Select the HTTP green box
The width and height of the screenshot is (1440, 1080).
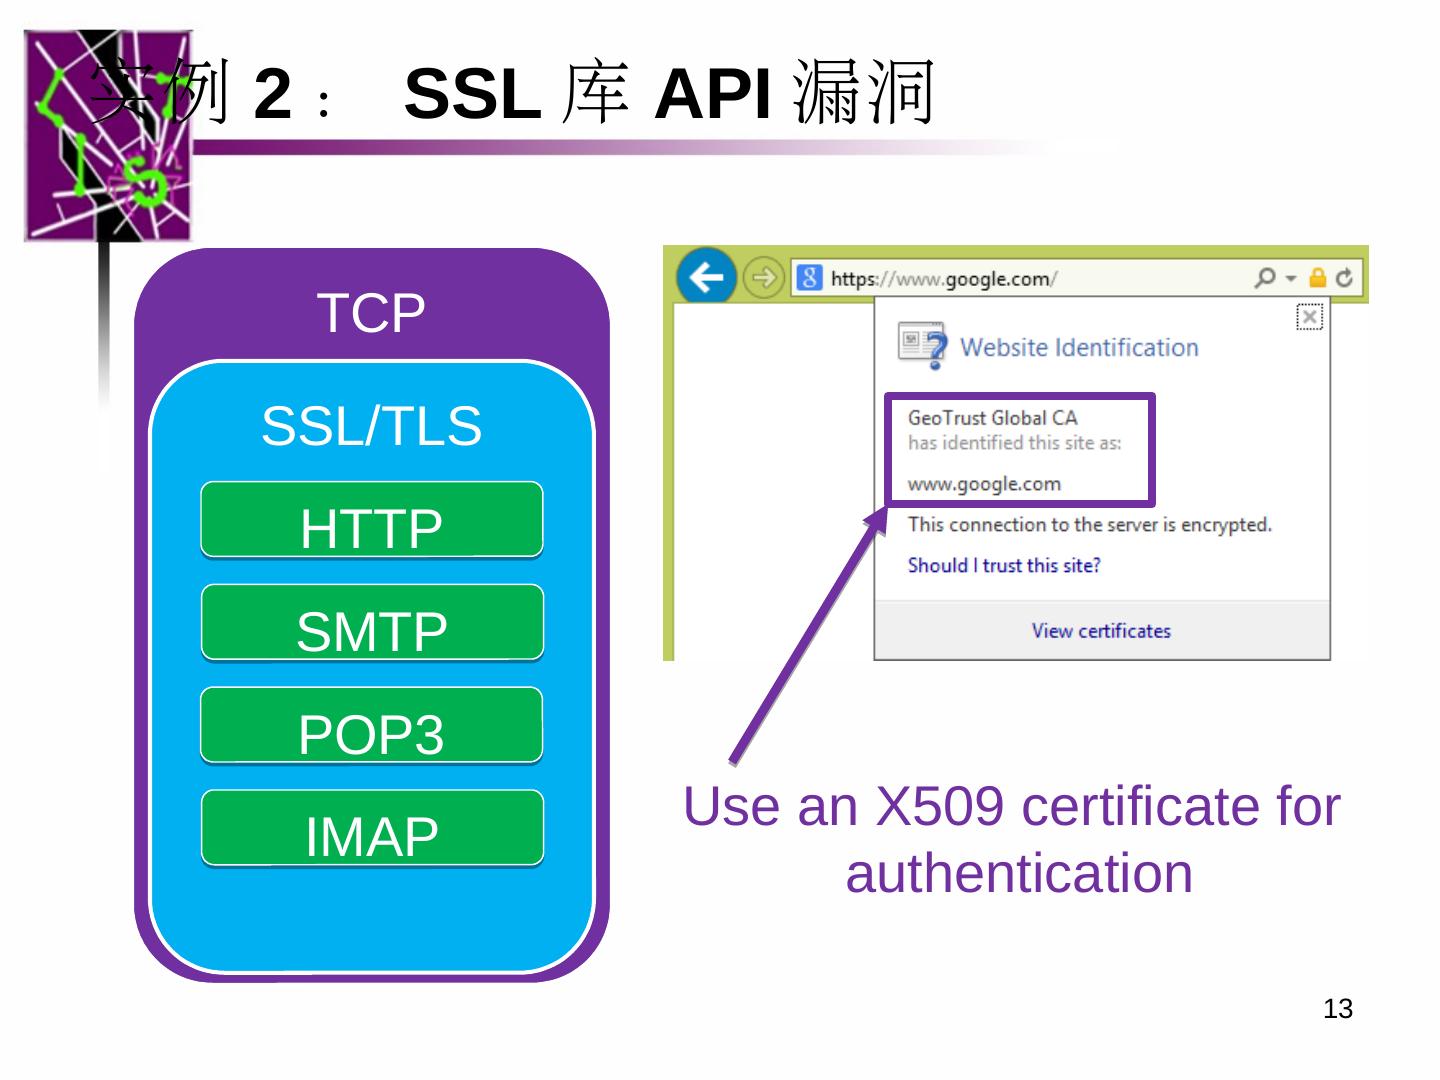(372, 520)
